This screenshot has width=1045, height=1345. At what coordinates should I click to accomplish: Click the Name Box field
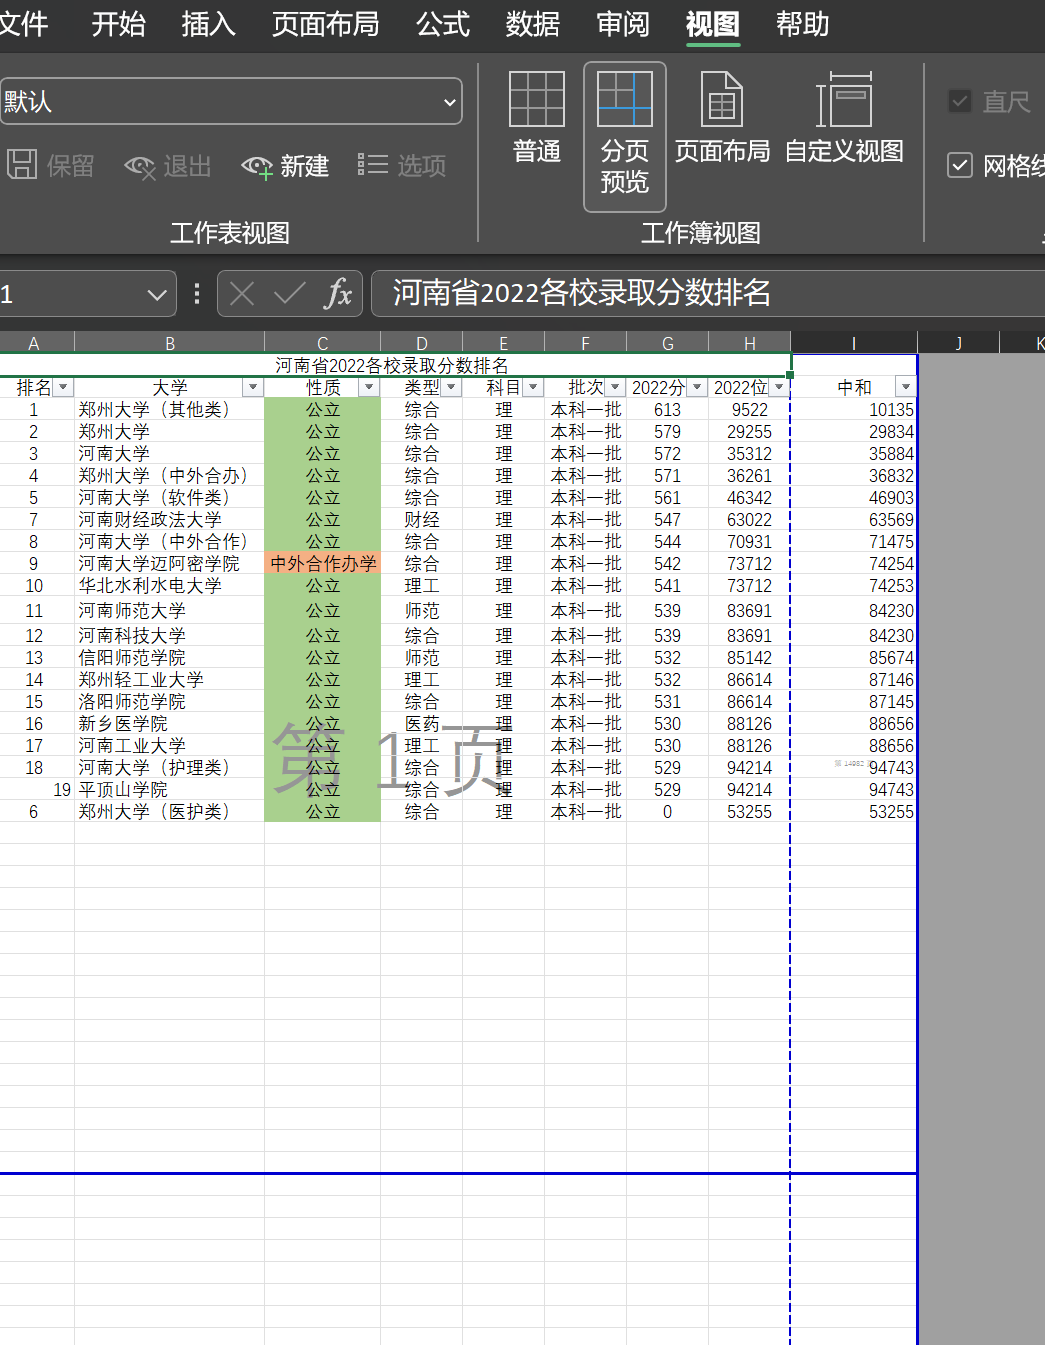(x=70, y=294)
